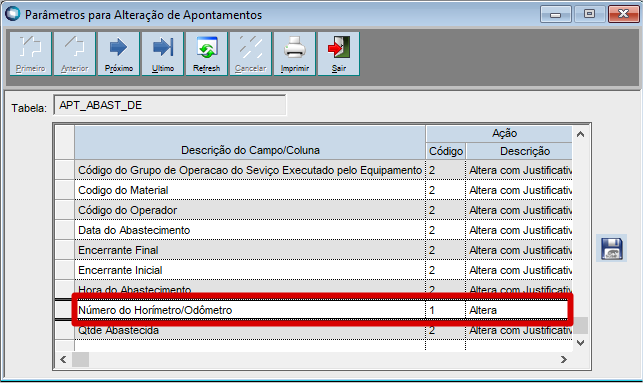This screenshot has height=383, width=643.
Task: Maximize the parameters window
Action: click(589, 14)
